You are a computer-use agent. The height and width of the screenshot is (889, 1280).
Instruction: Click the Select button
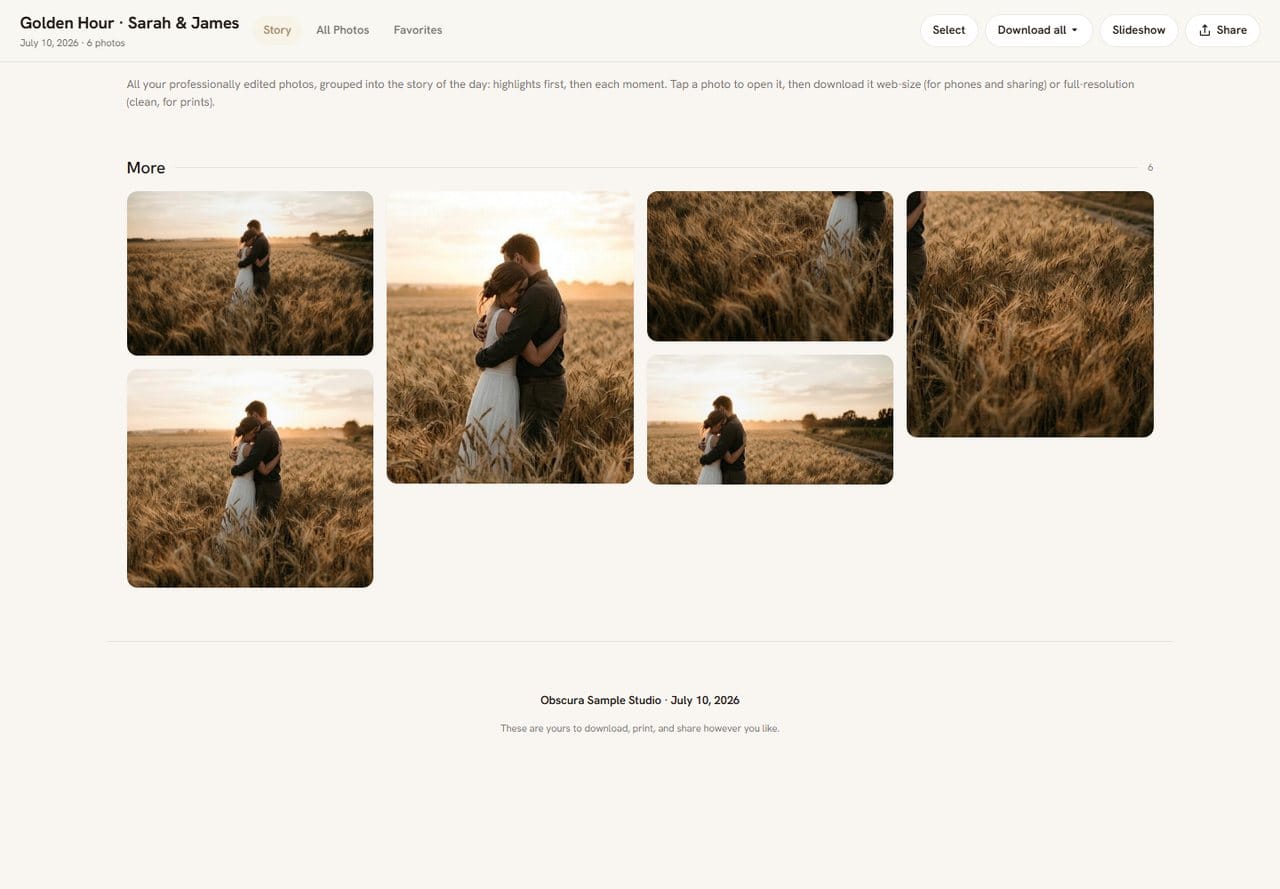tap(949, 30)
